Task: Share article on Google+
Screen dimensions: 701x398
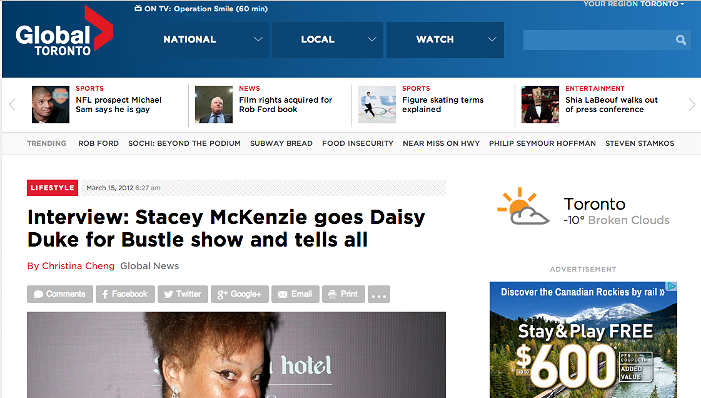Action: [240, 294]
